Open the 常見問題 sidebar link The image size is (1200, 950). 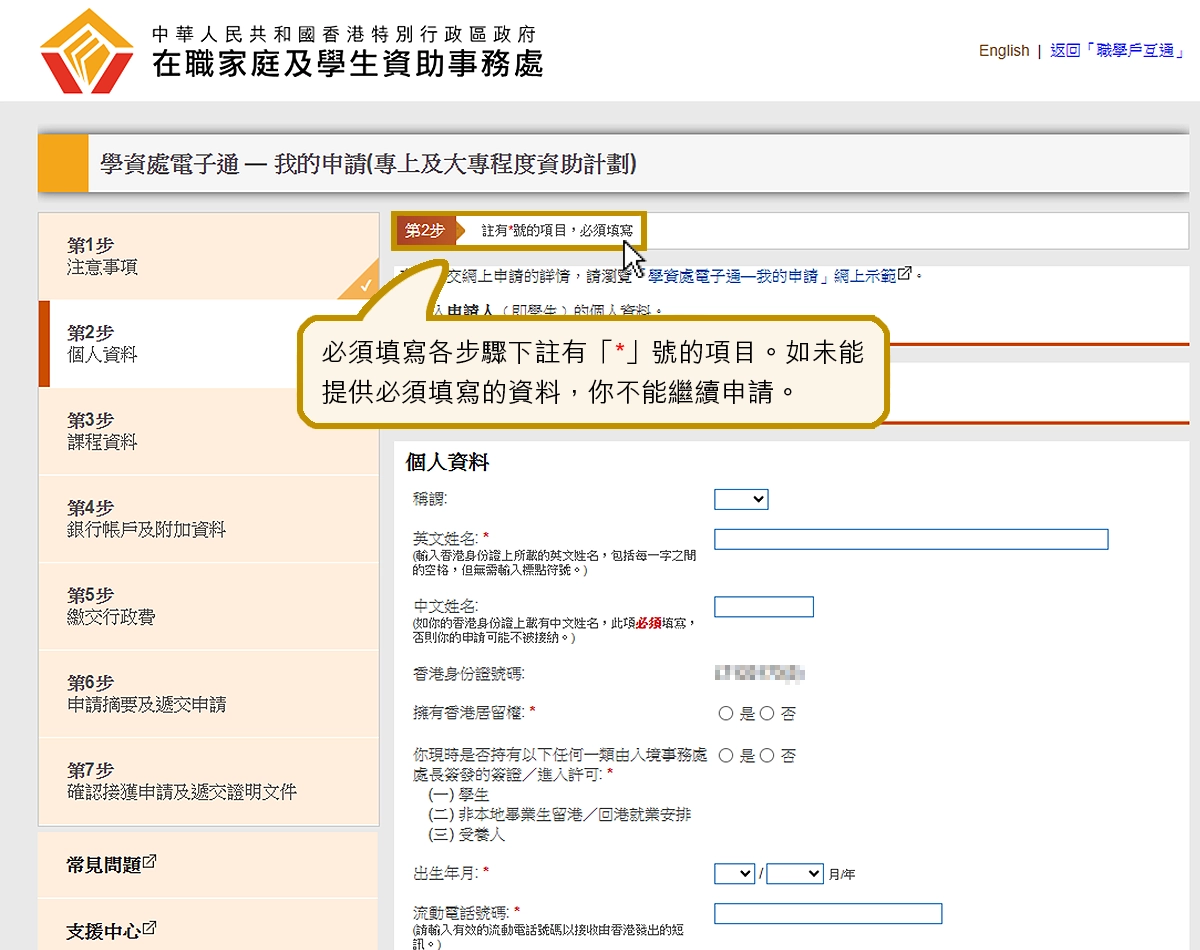[104, 865]
